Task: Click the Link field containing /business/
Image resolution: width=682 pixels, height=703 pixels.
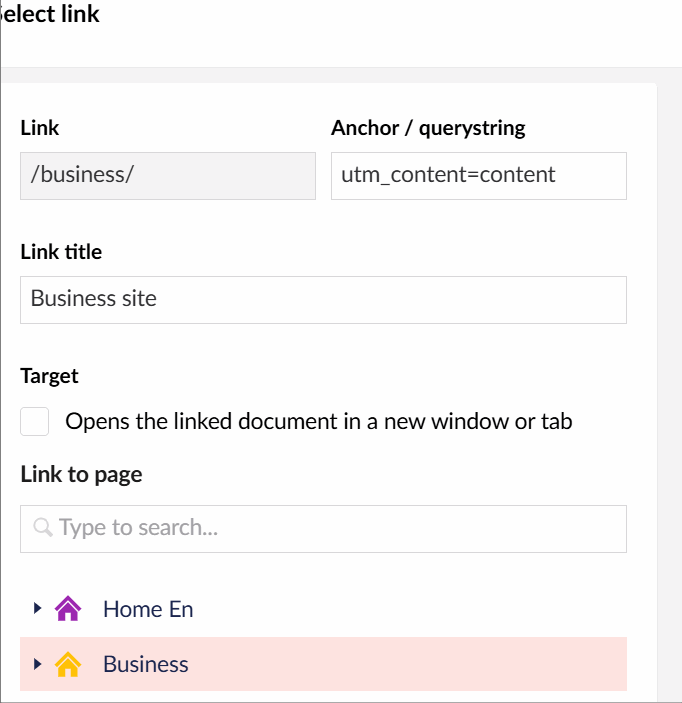Action: [x=168, y=175]
